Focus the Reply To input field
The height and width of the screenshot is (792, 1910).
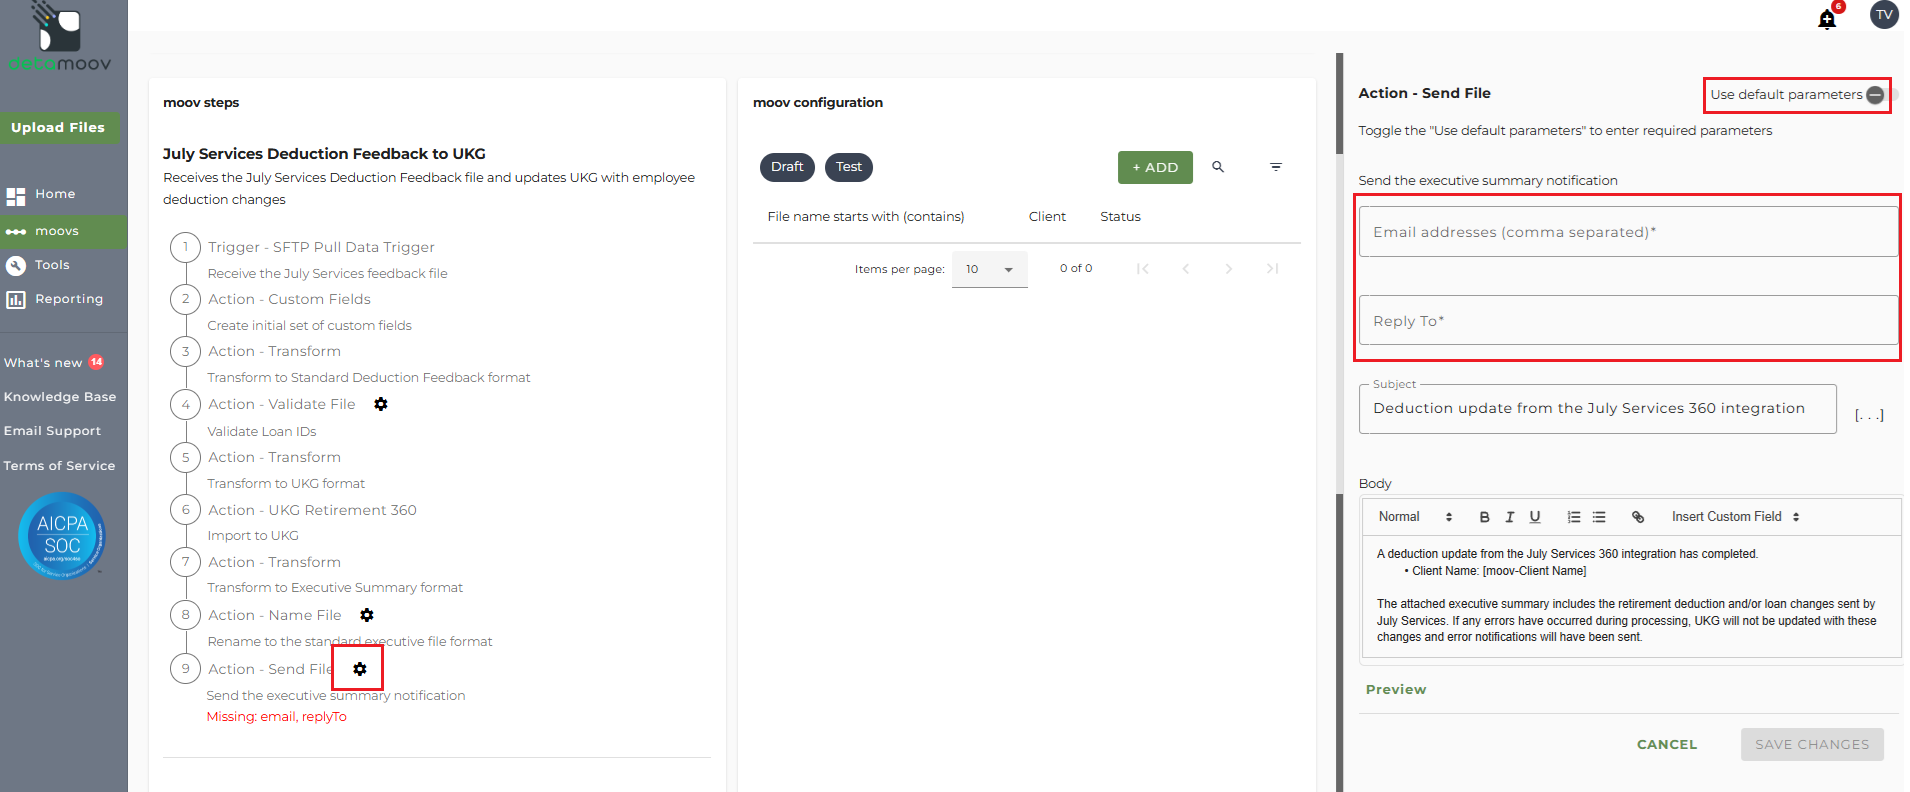[1628, 320]
